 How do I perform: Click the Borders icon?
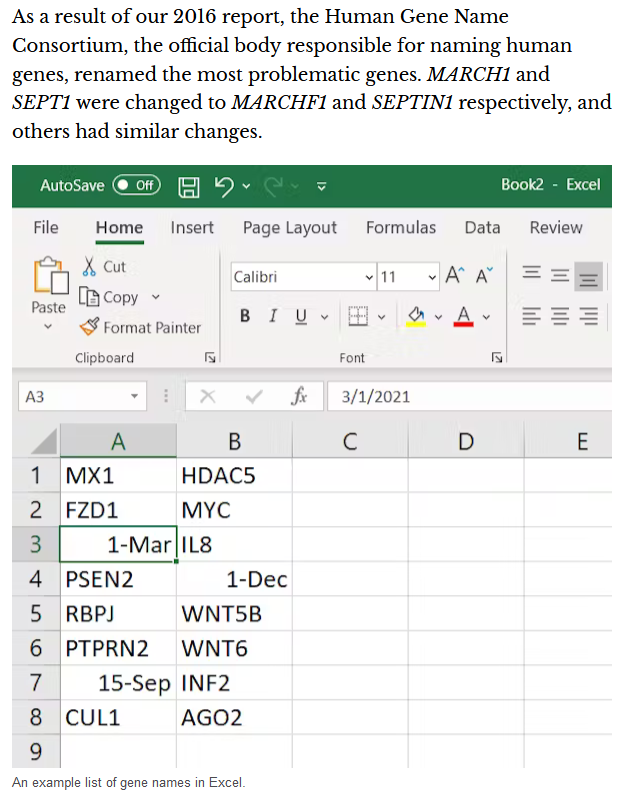358,316
